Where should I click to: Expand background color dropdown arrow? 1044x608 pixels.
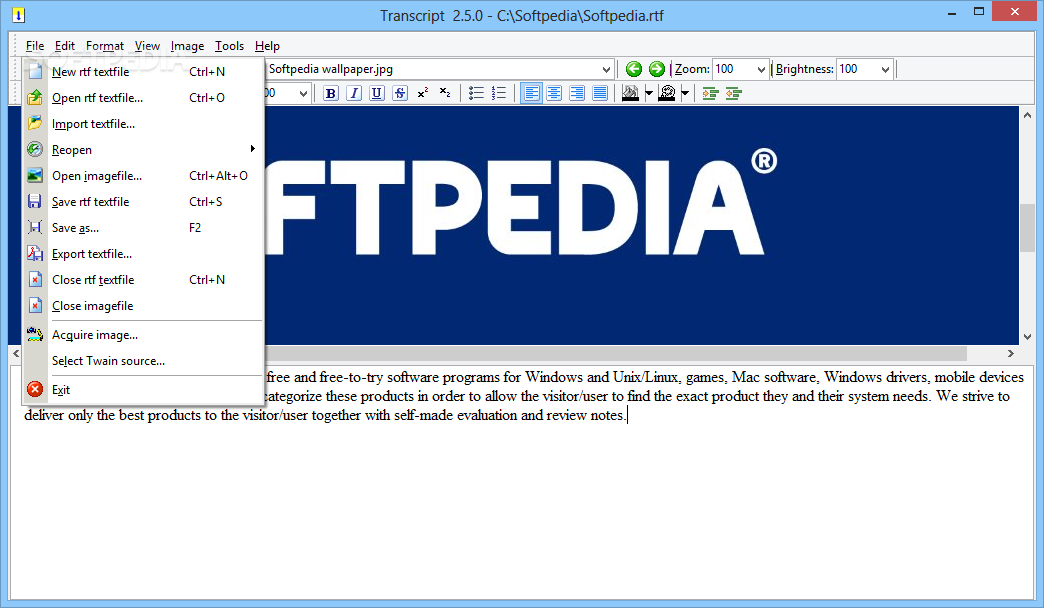click(685, 93)
